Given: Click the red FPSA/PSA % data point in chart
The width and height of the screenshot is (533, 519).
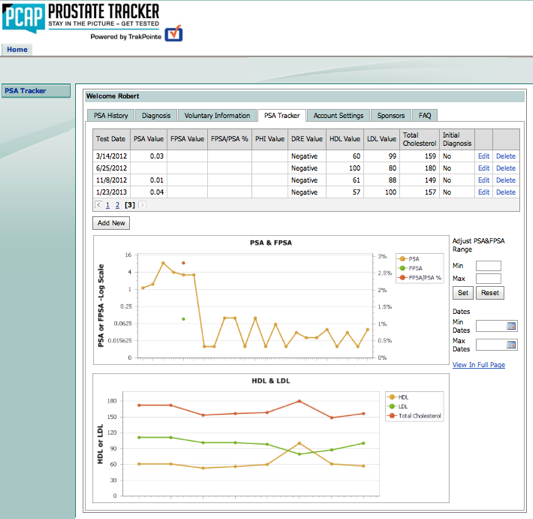Looking at the screenshot, I should [x=184, y=263].
